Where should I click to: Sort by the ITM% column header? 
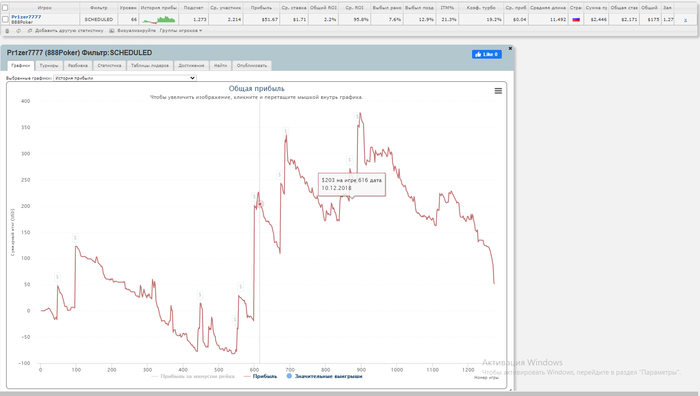coord(447,8)
